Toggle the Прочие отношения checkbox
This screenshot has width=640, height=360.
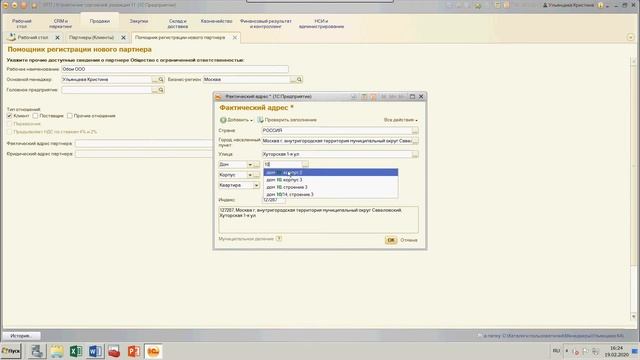coord(70,116)
